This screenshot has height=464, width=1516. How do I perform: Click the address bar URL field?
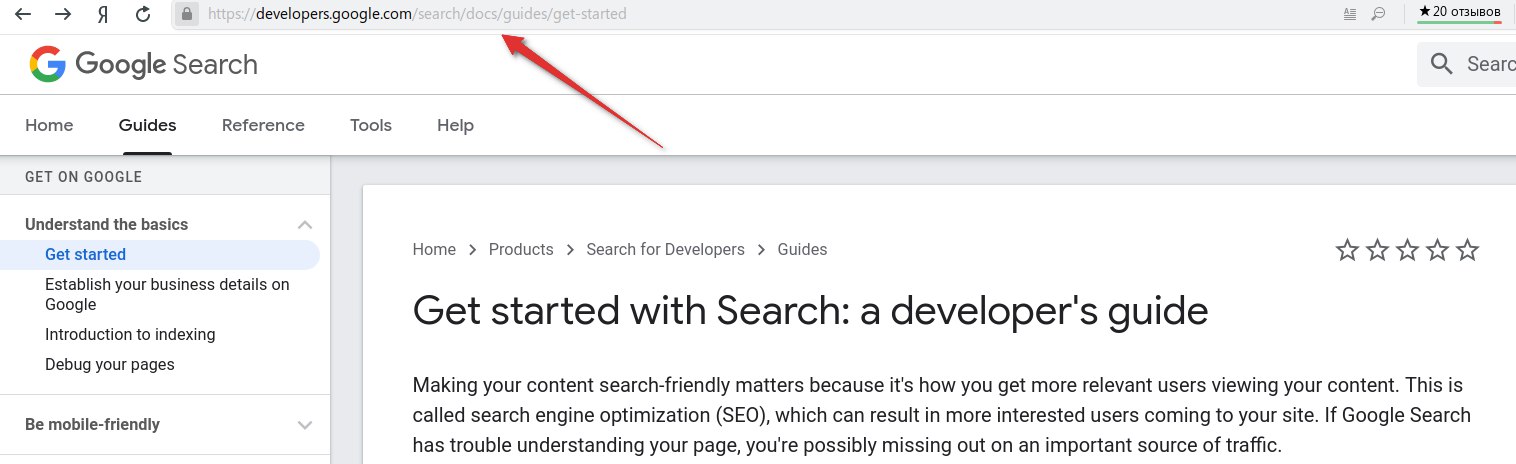pyautogui.click(x=760, y=14)
